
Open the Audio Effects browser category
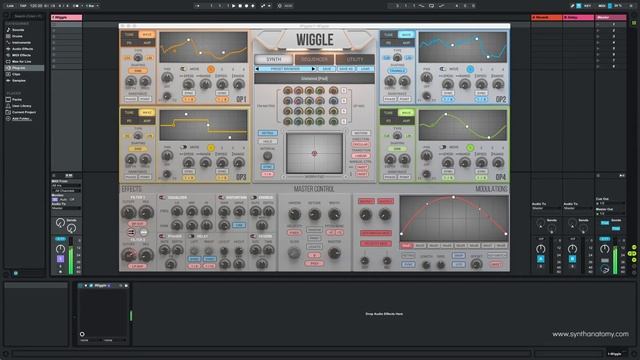tap(22, 49)
